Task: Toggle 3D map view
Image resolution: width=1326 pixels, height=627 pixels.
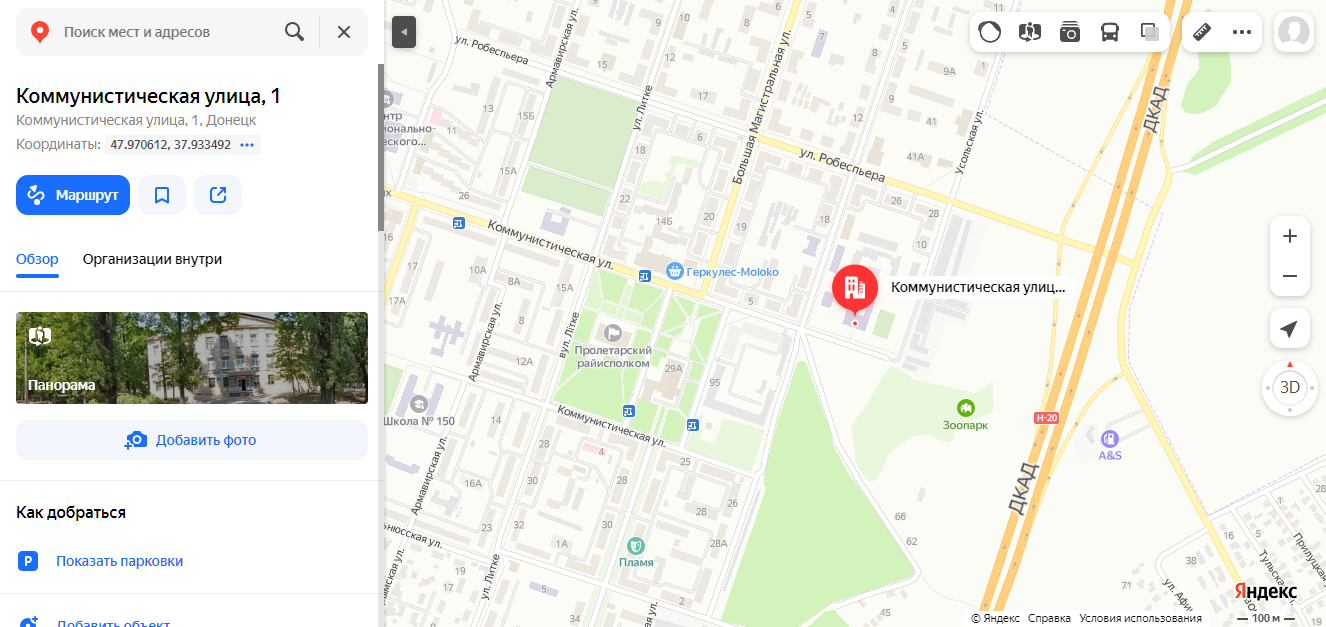Action: pyautogui.click(x=1290, y=387)
